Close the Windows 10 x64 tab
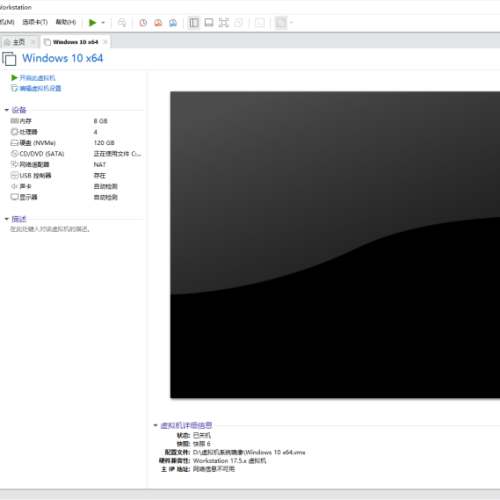 click(x=105, y=42)
